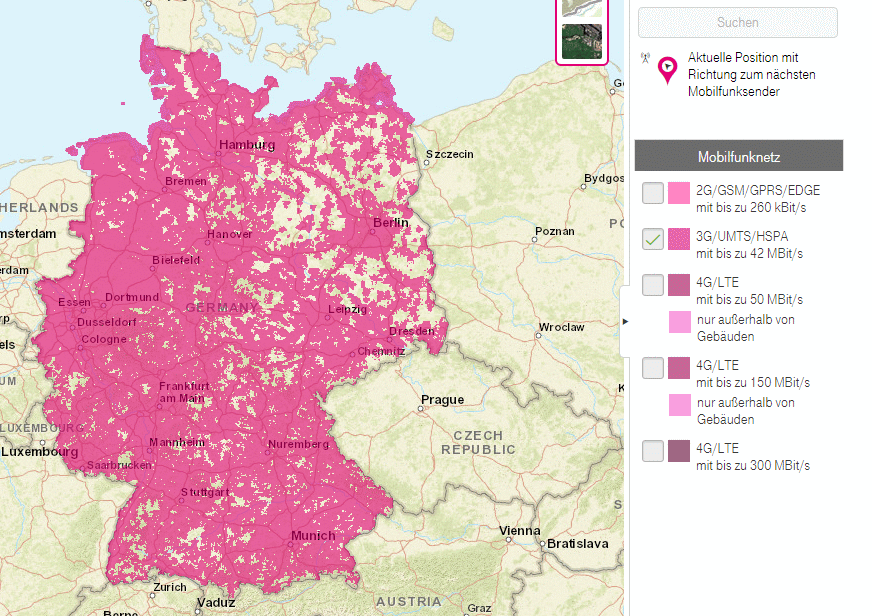This screenshot has width=872, height=616.
Task: Uncheck the 3G/UMTS/HSPA coverage layer
Action: (653, 239)
